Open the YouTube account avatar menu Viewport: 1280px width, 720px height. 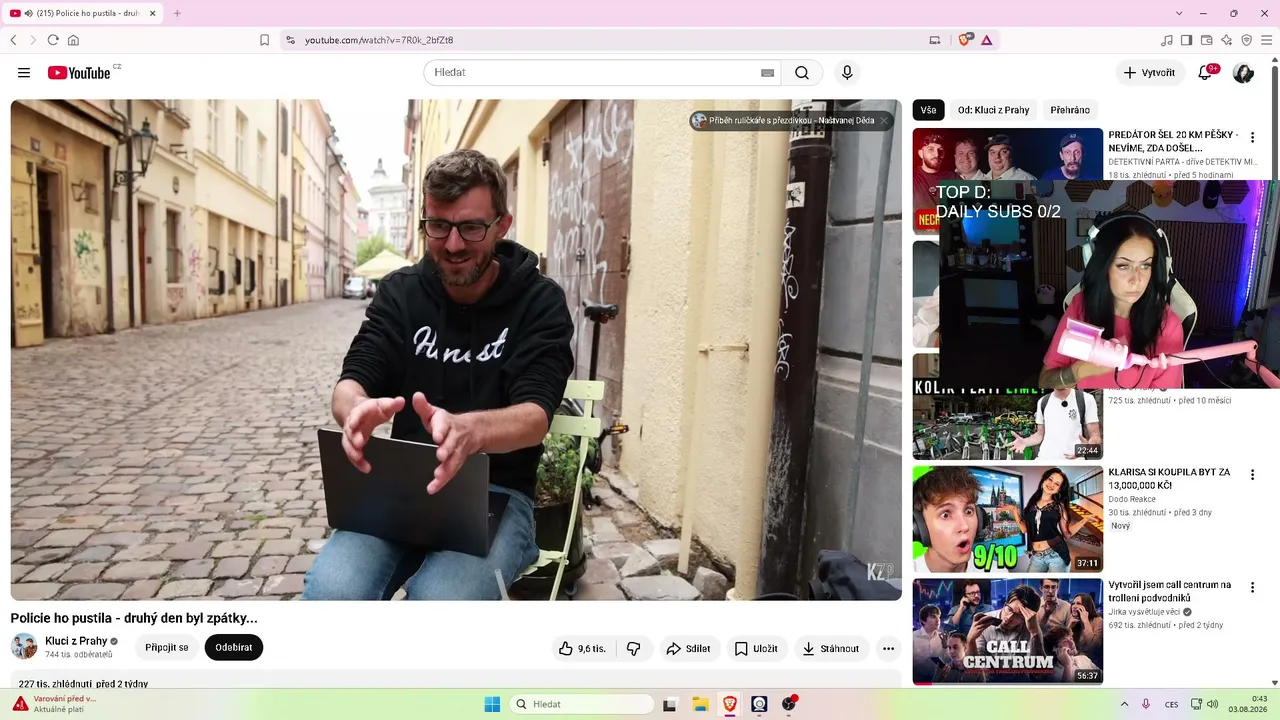point(1243,73)
